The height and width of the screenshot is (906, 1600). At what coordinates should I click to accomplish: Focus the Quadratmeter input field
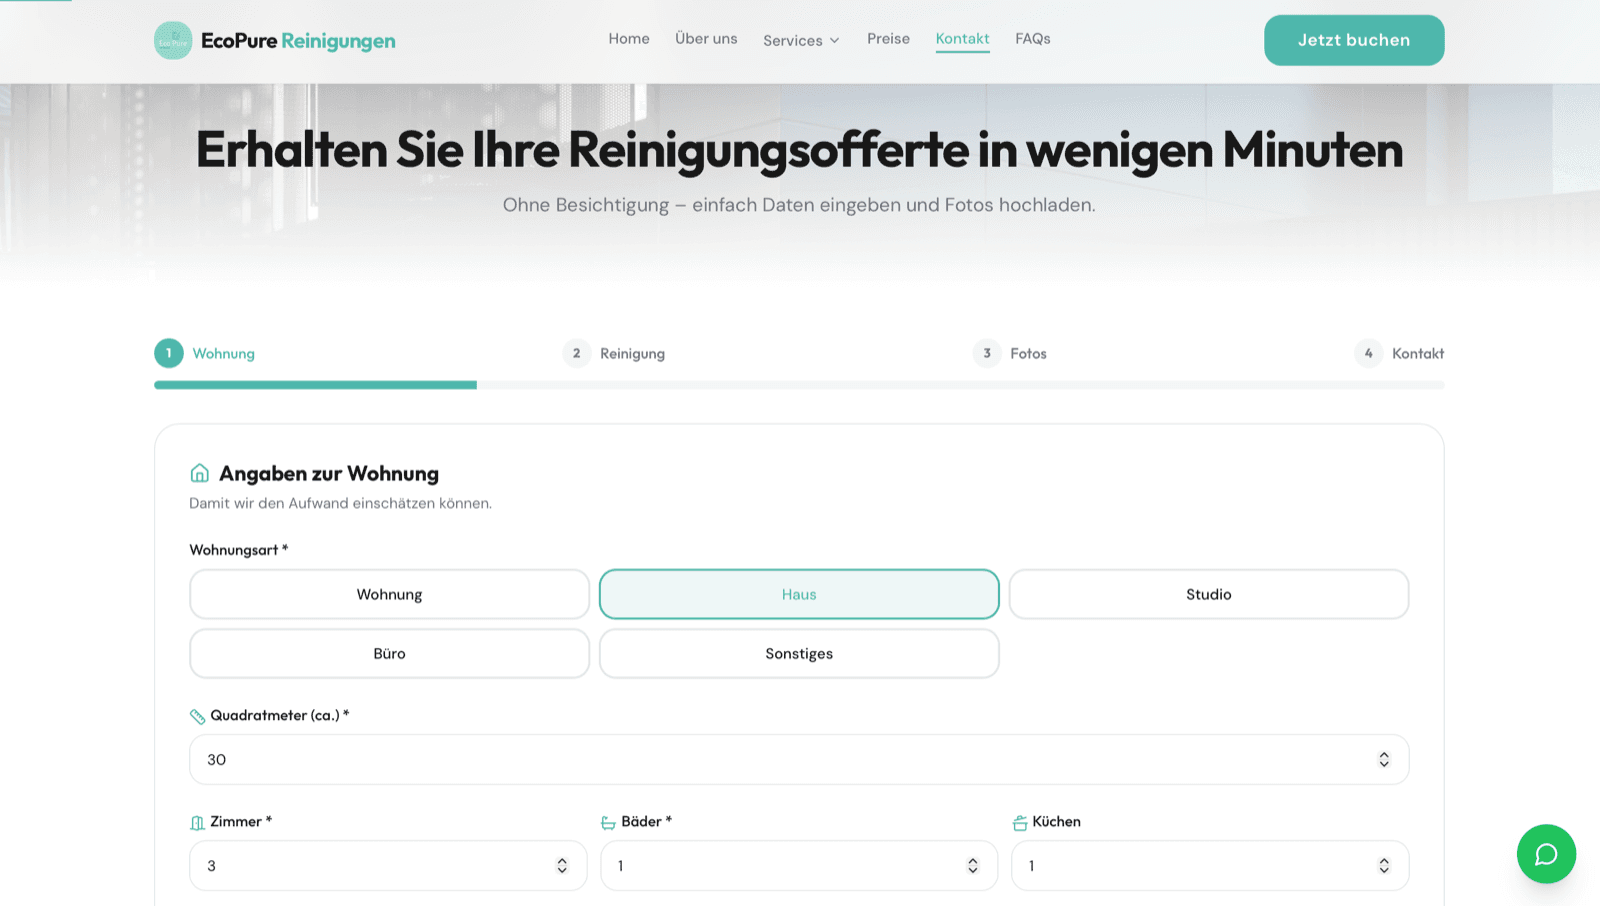799,760
